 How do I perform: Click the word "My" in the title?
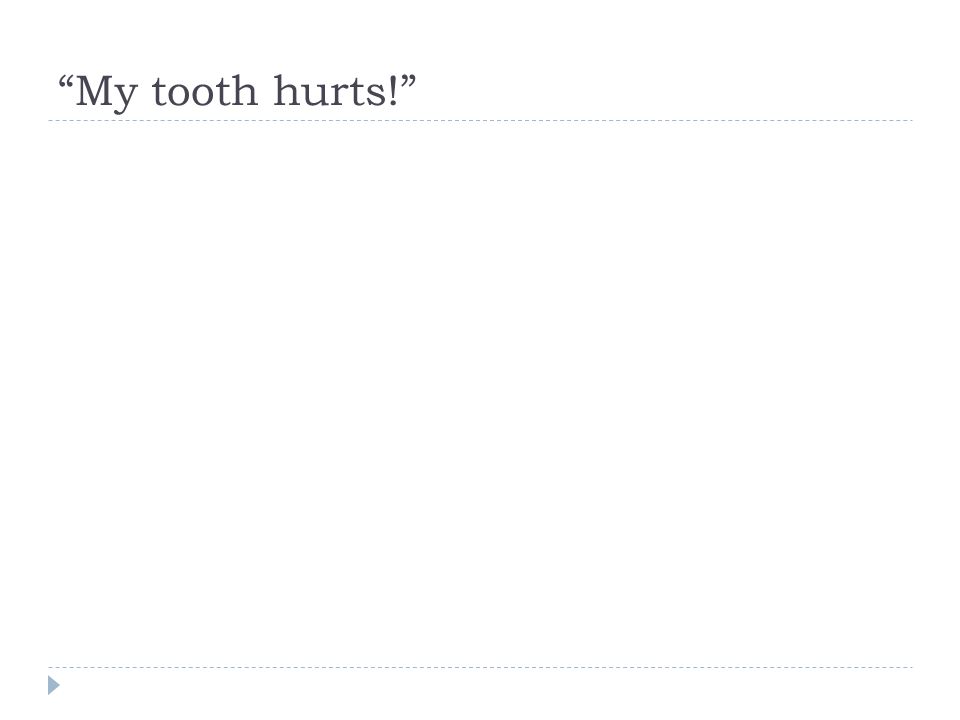[x=106, y=92]
